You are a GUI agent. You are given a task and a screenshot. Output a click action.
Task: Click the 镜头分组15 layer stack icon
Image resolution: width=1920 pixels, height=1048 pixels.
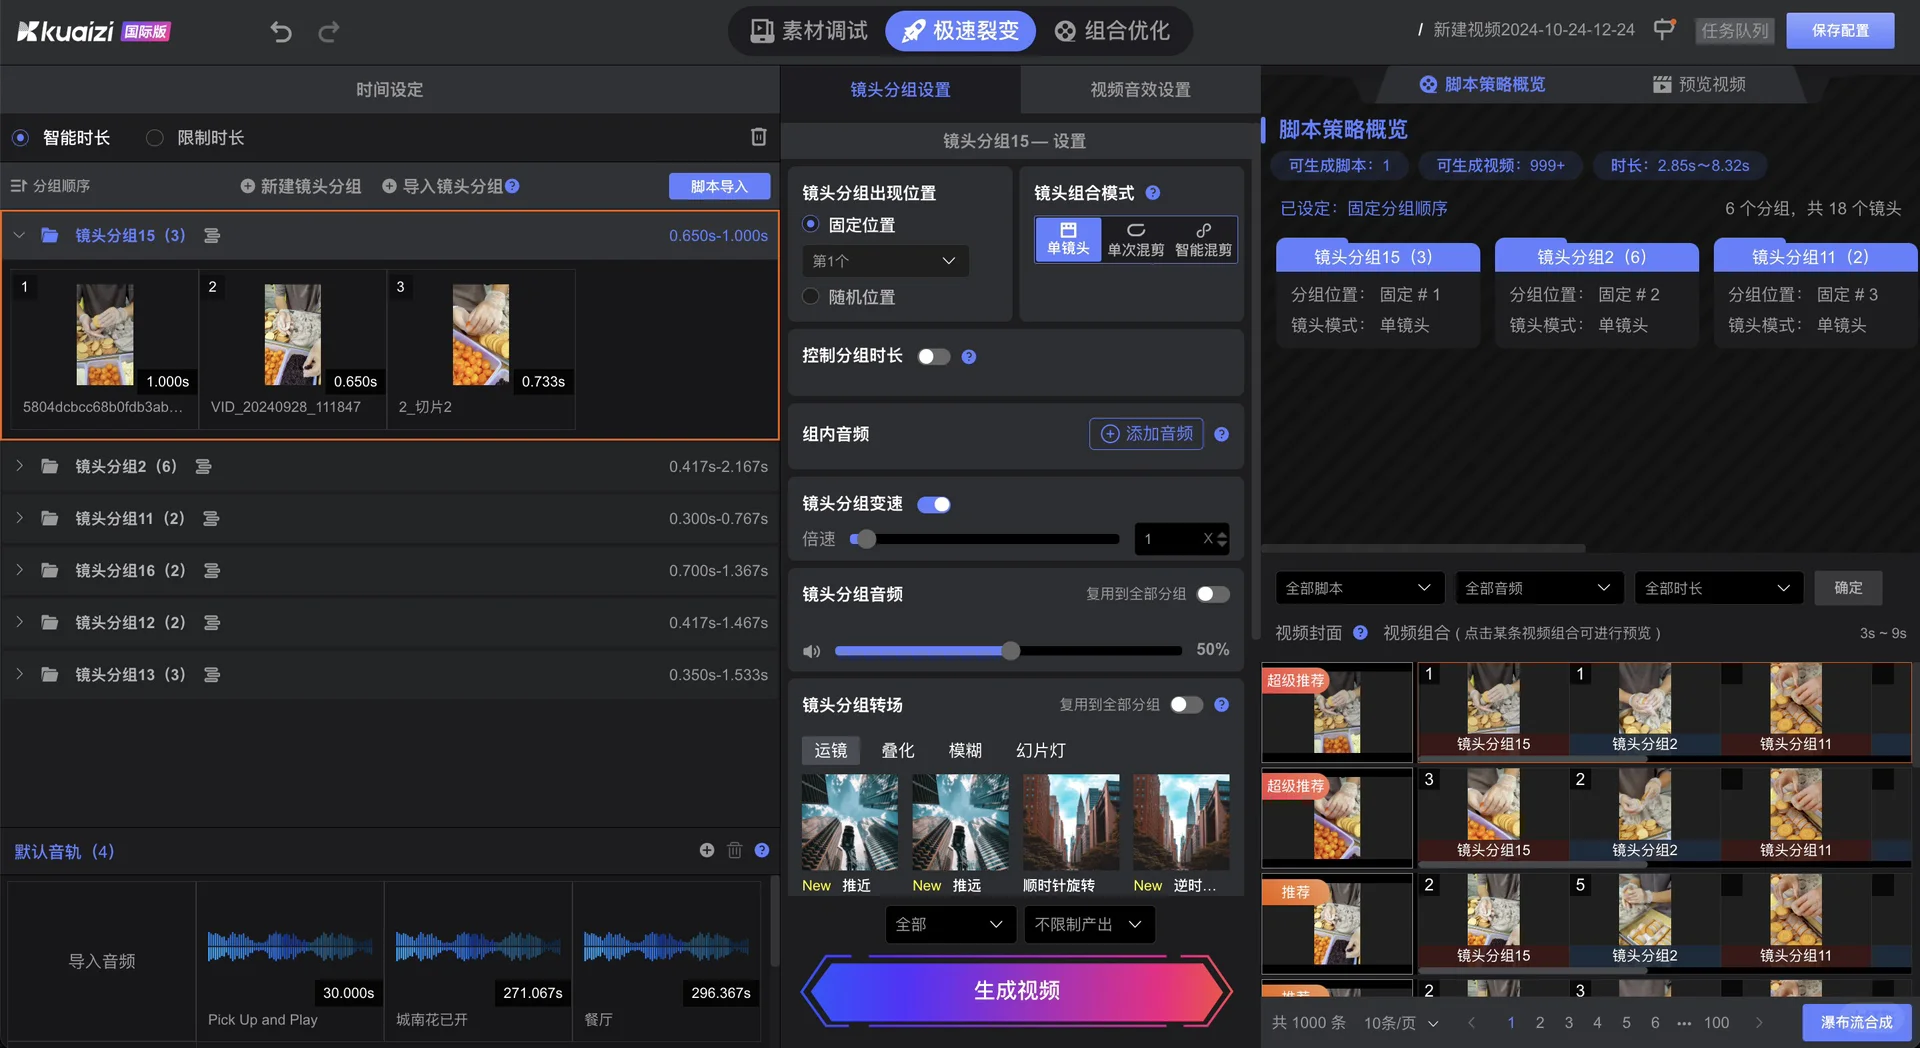click(x=212, y=236)
